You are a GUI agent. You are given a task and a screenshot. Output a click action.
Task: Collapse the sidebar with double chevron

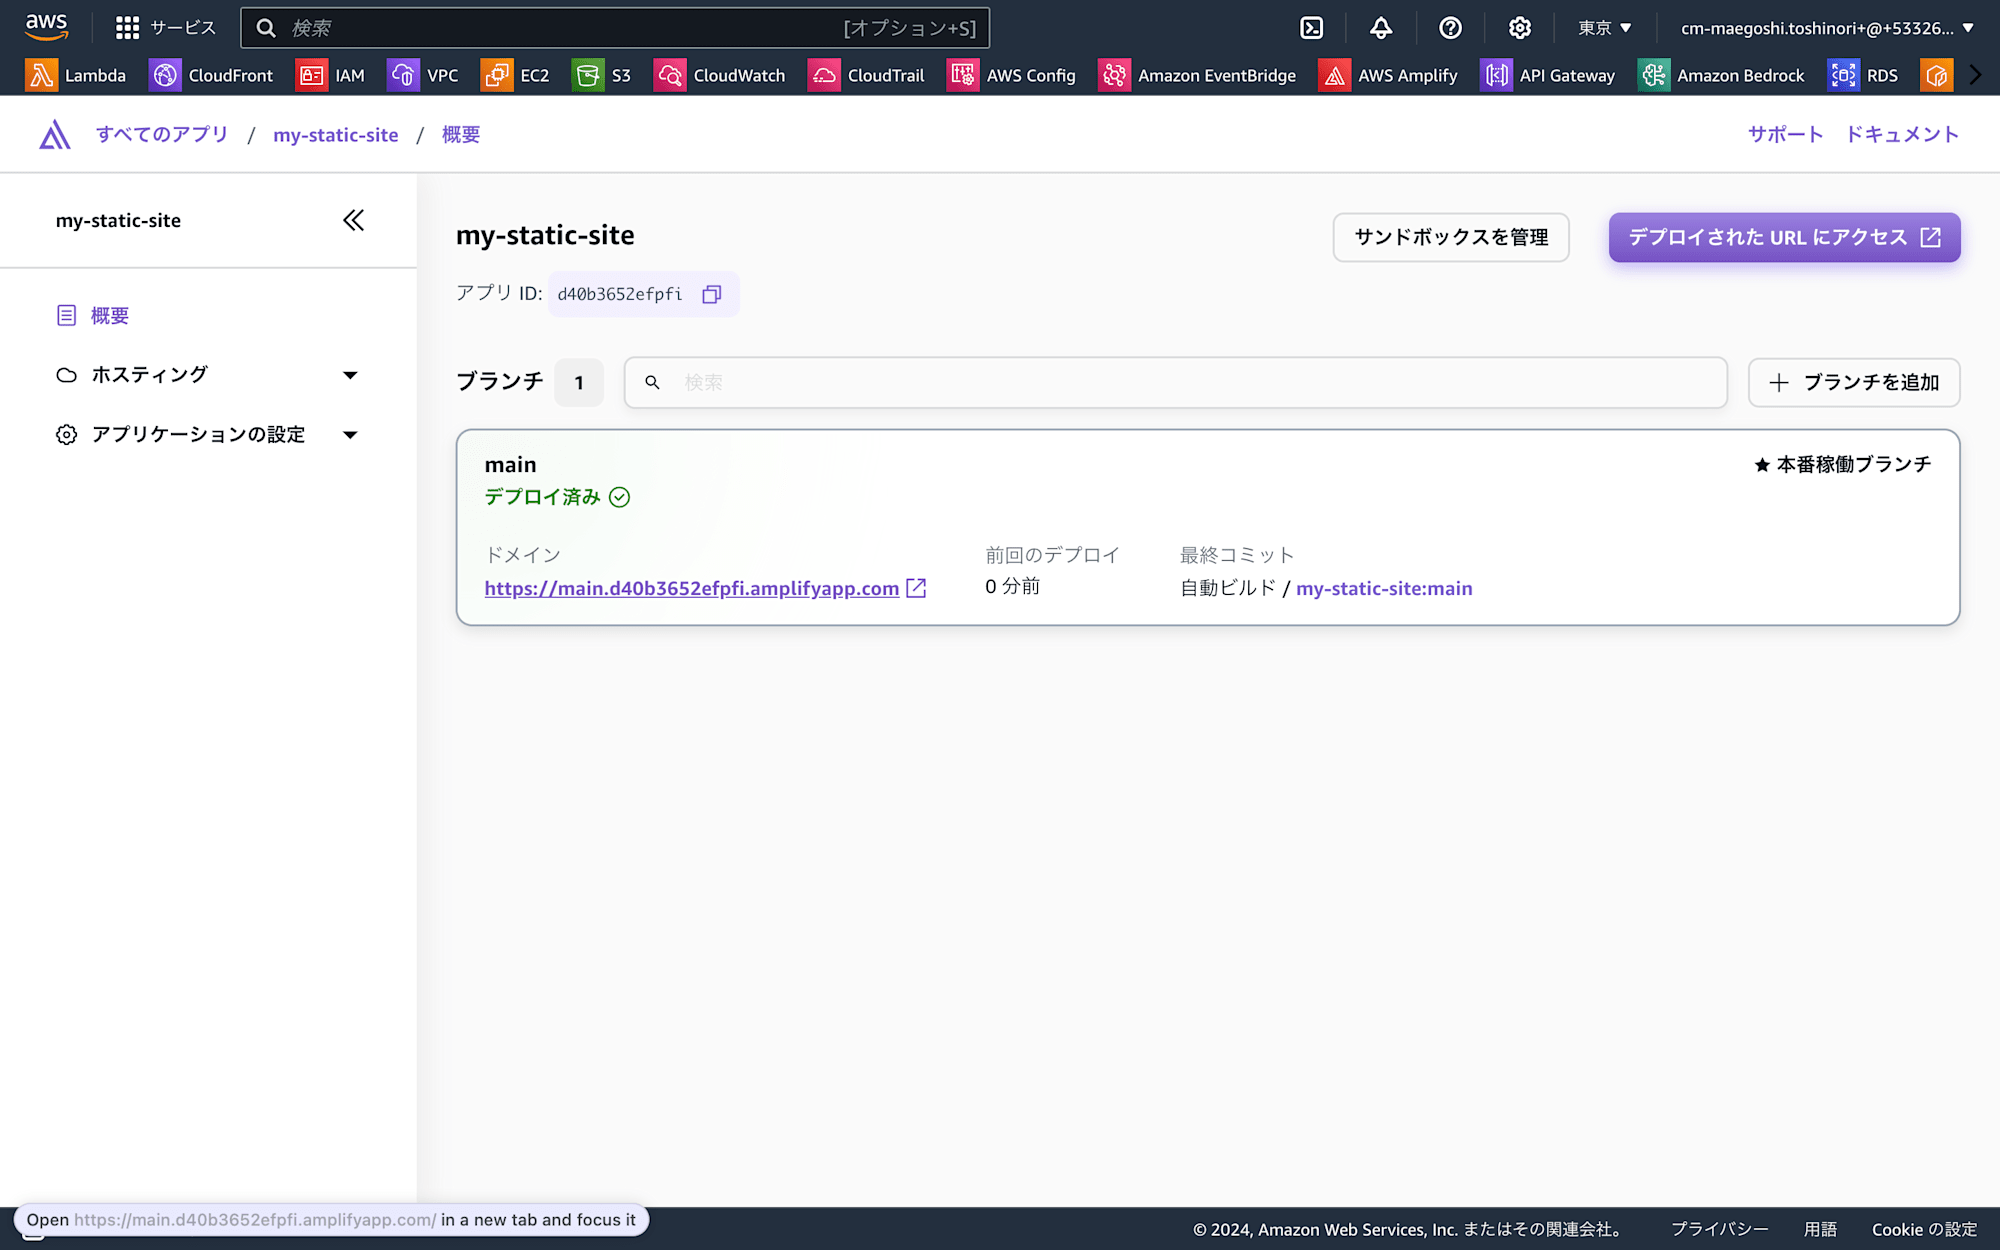[x=353, y=220]
